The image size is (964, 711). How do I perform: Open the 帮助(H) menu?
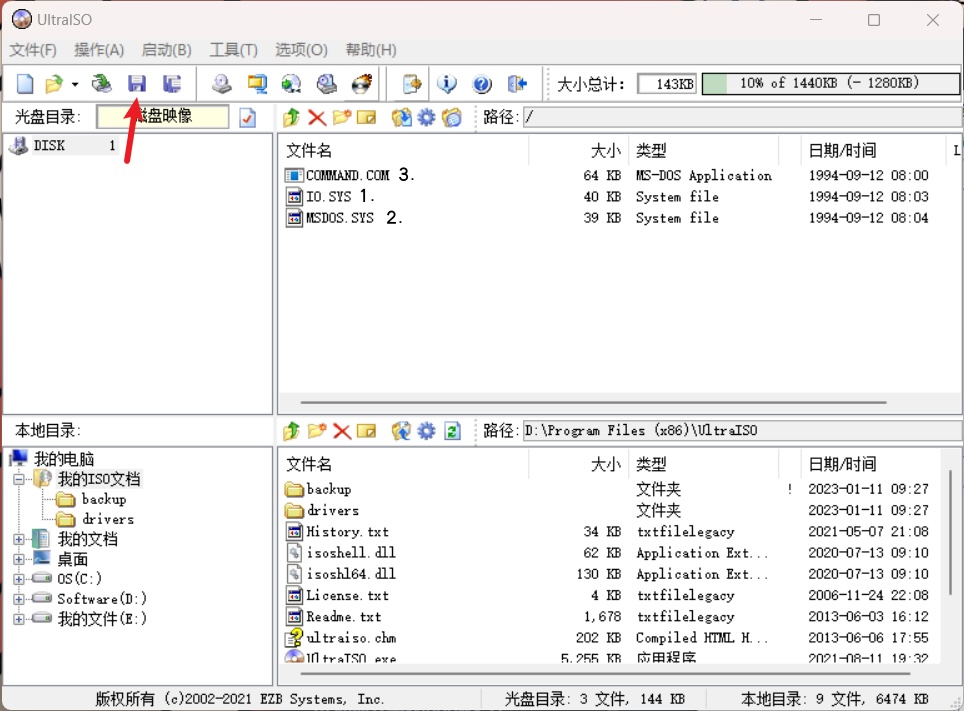tap(371, 50)
